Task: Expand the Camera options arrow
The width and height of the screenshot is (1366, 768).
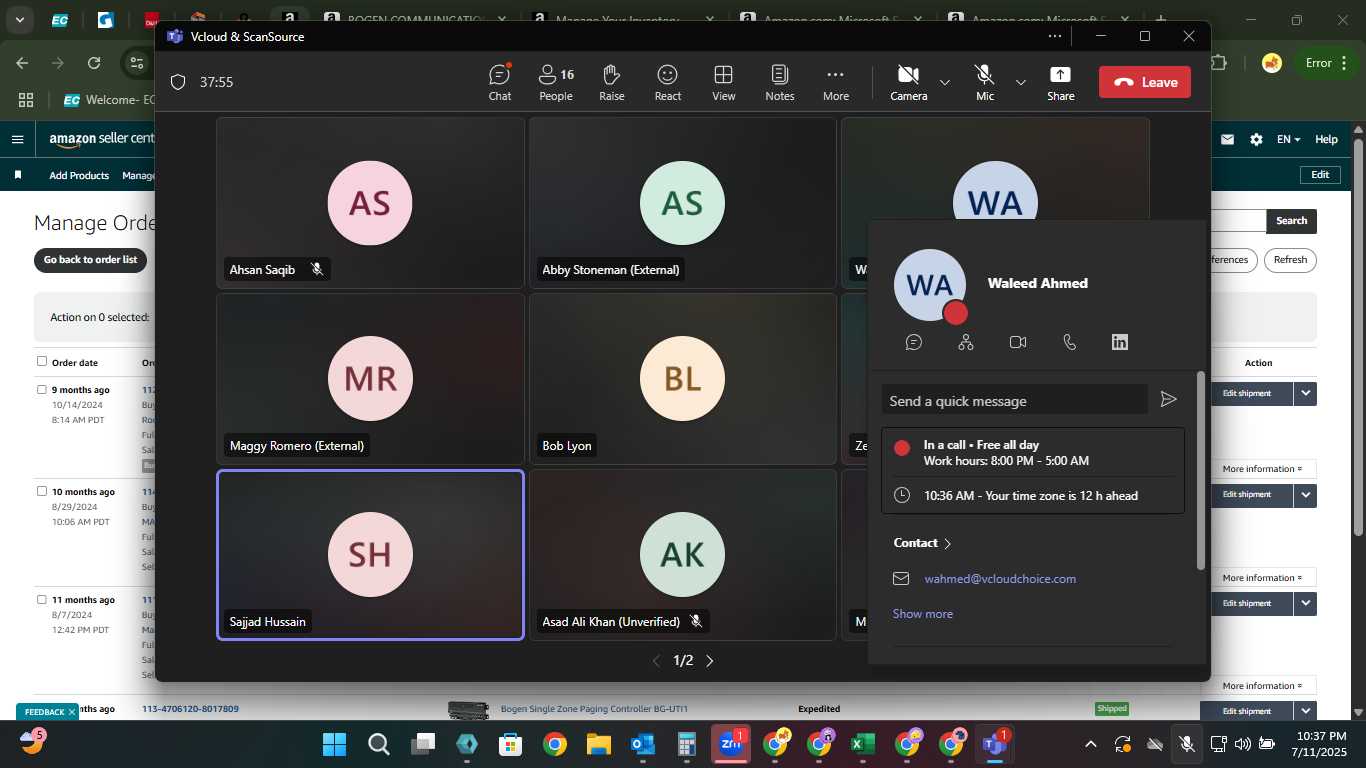Action: tap(945, 82)
